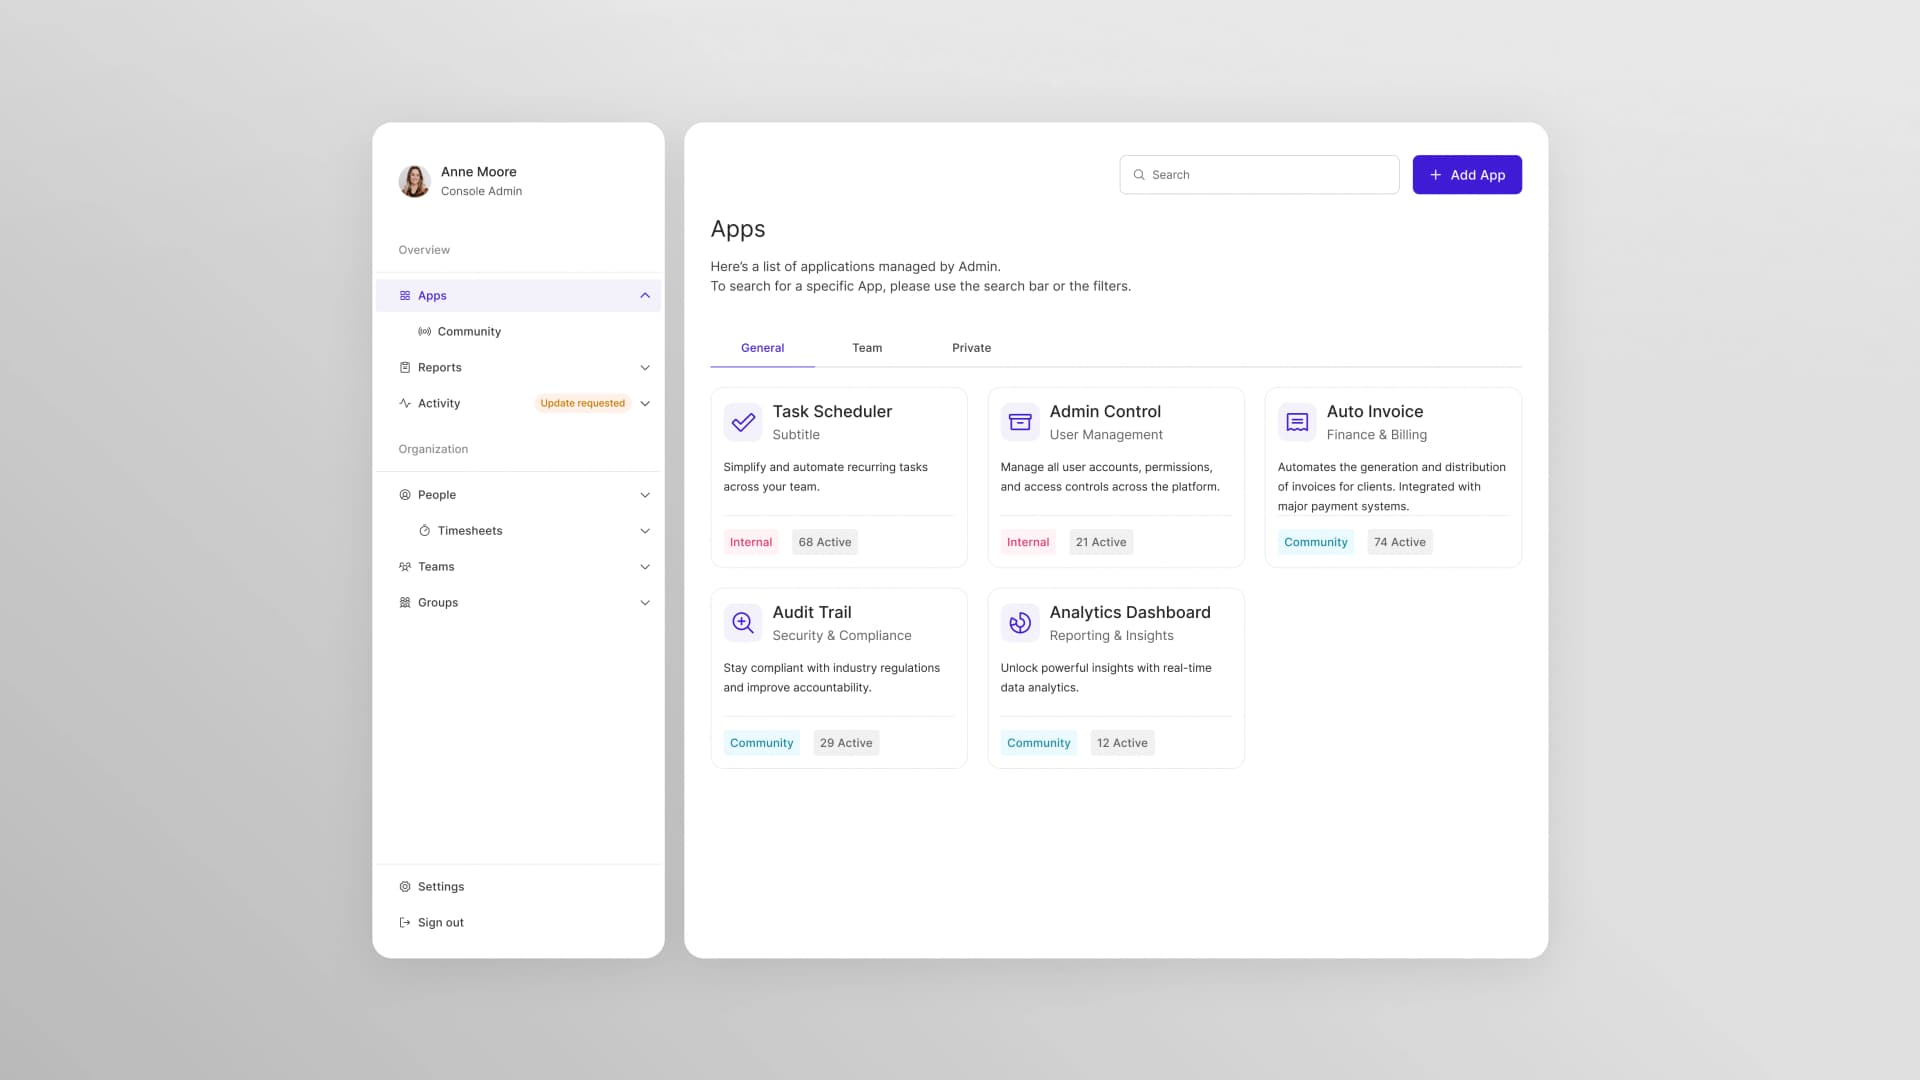Image resolution: width=1920 pixels, height=1080 pixels.
Task: Click Analytics Dashboard pie chart icon
Action: point(1020,624)
